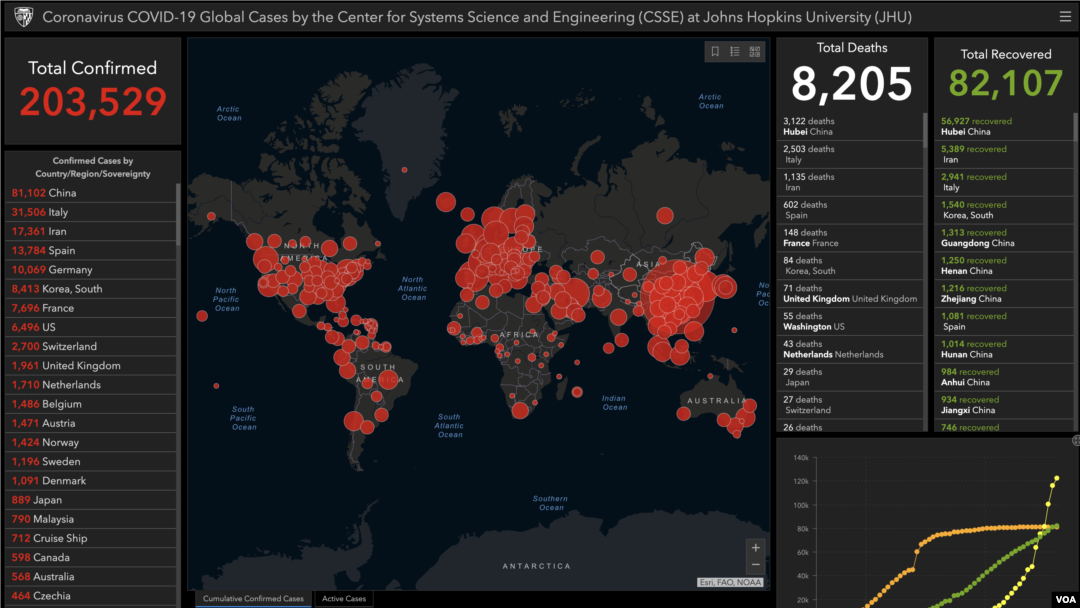Viewport: 1080px width, 608px height.
Task: Select the 29 deaths Japan entry
Action: pyautogui.click(x=850, y=377)
